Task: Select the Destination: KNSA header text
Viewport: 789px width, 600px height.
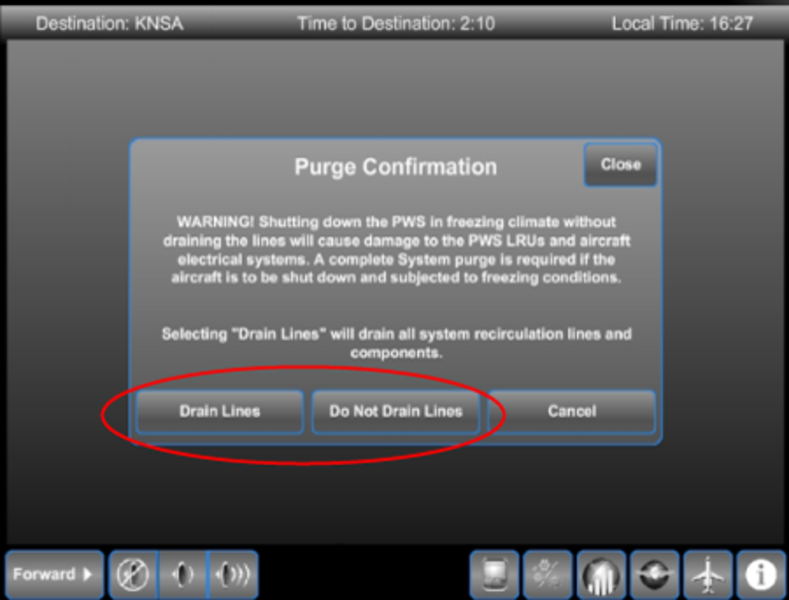Action: pyautogui.click(x=109, y=24)
